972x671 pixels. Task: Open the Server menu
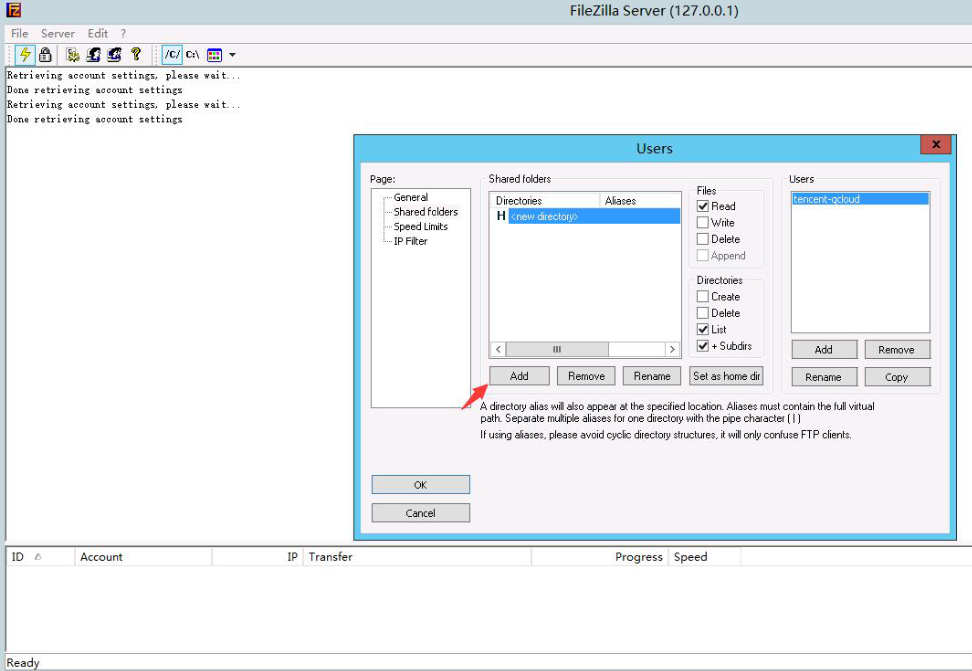(58, 33)
